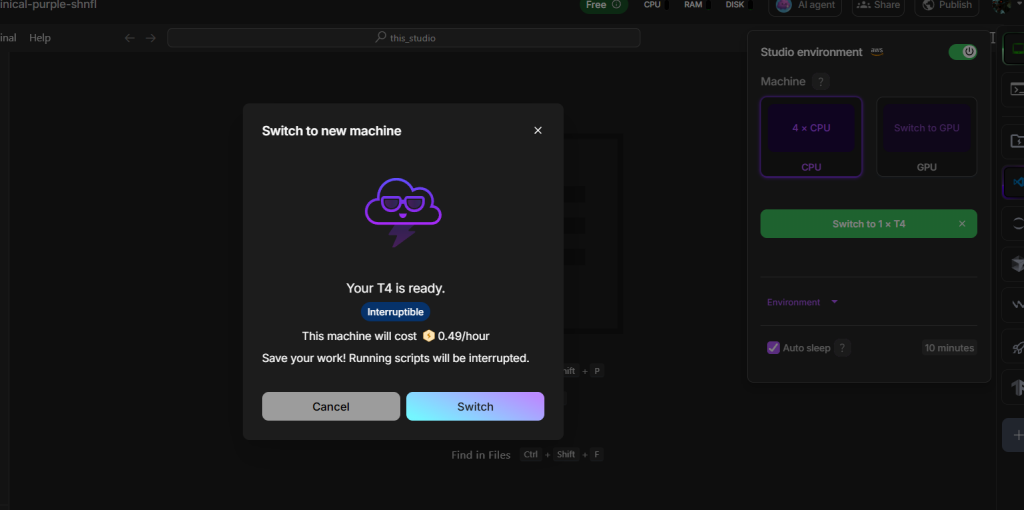The width and height of the screenshot is (1024, 510).
Task: Open the Terminal icon in right sidebar
Action: (1015, 90)
